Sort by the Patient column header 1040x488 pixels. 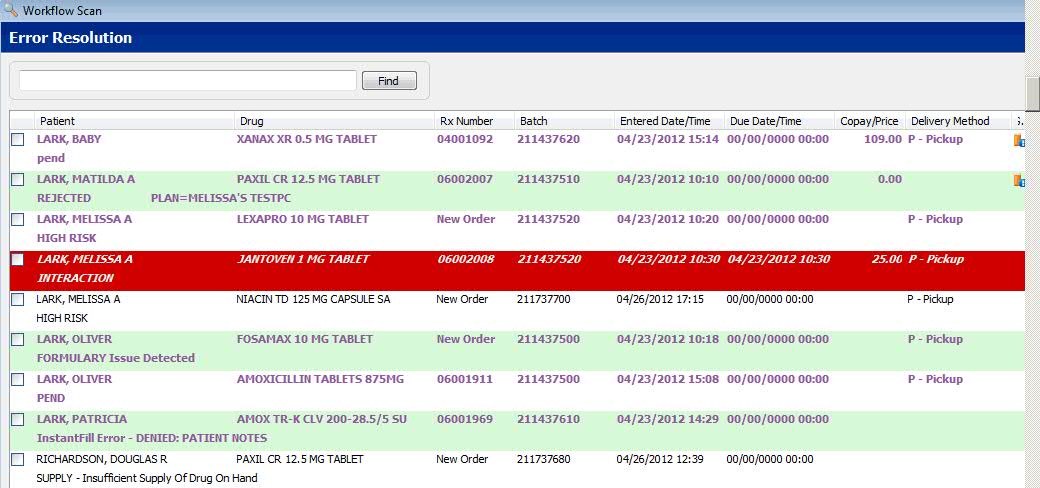(57, 121)
